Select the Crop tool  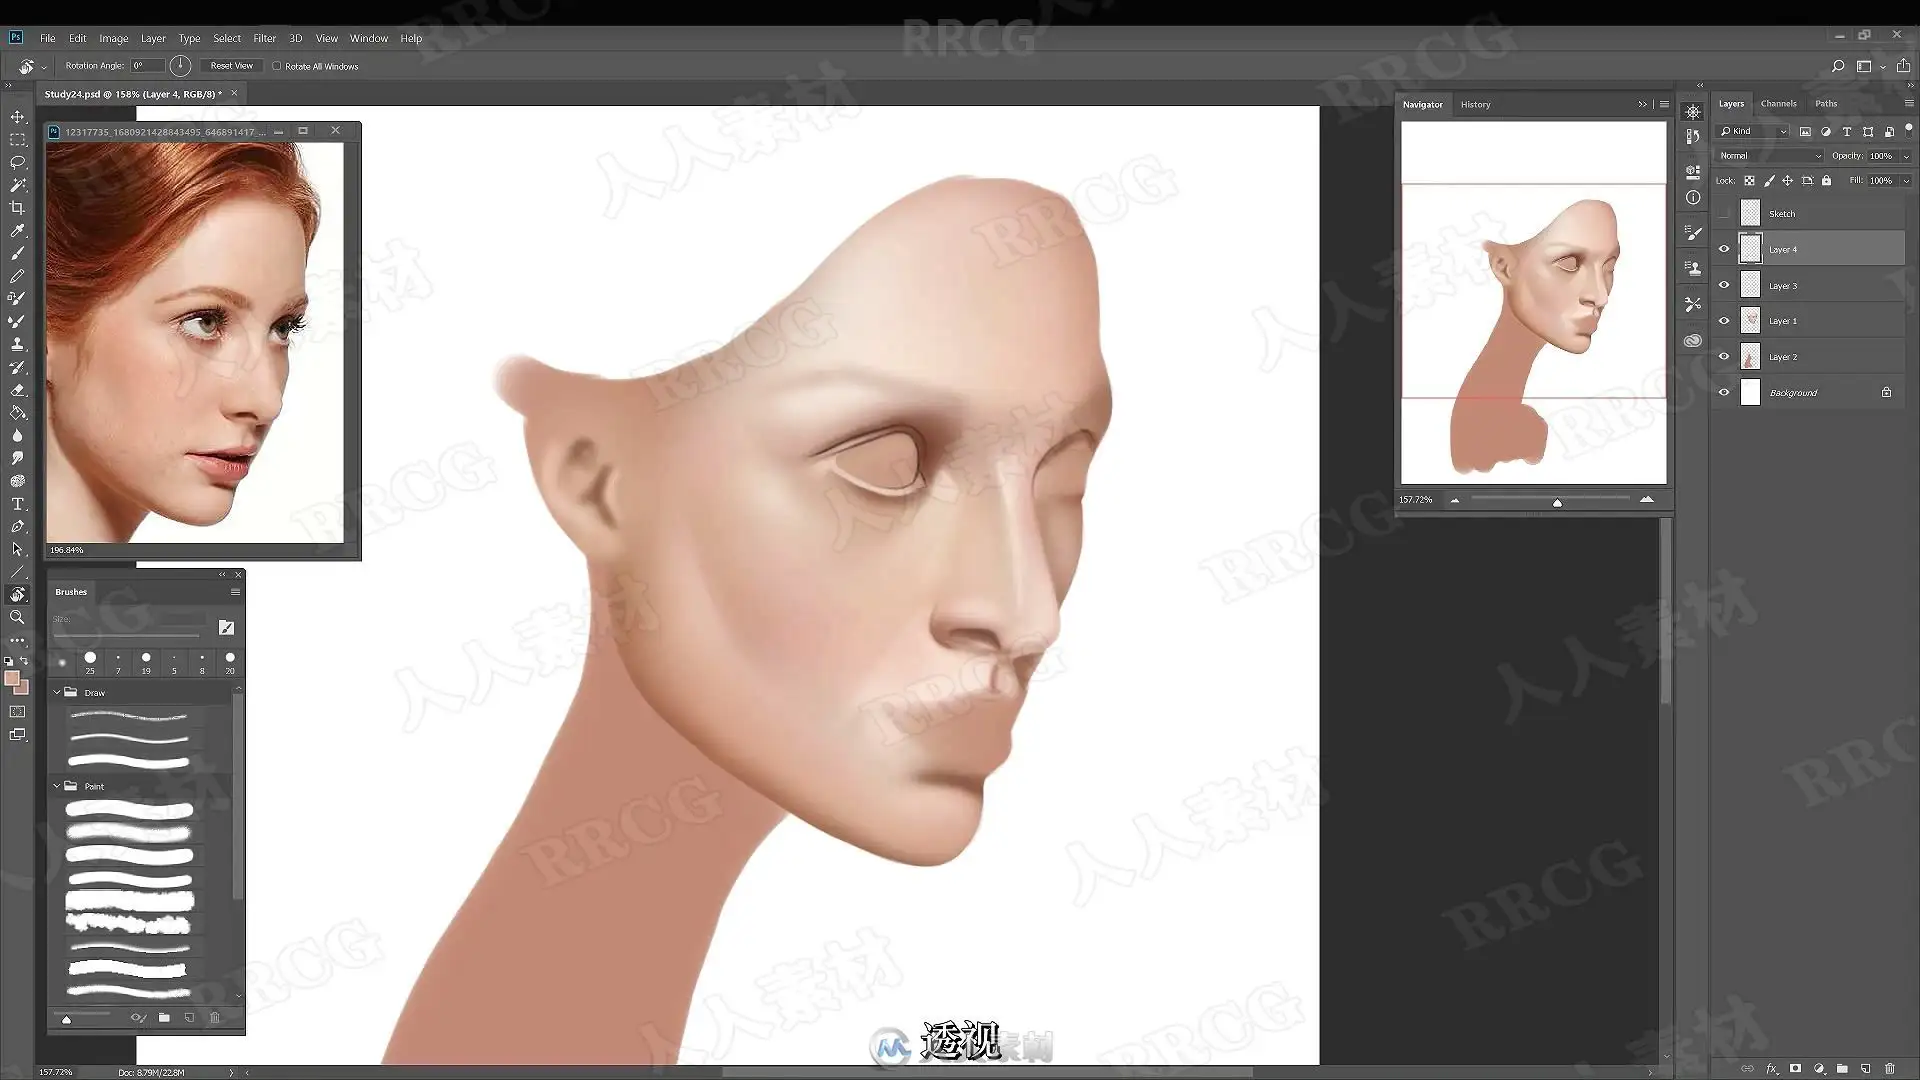[17, 208]
